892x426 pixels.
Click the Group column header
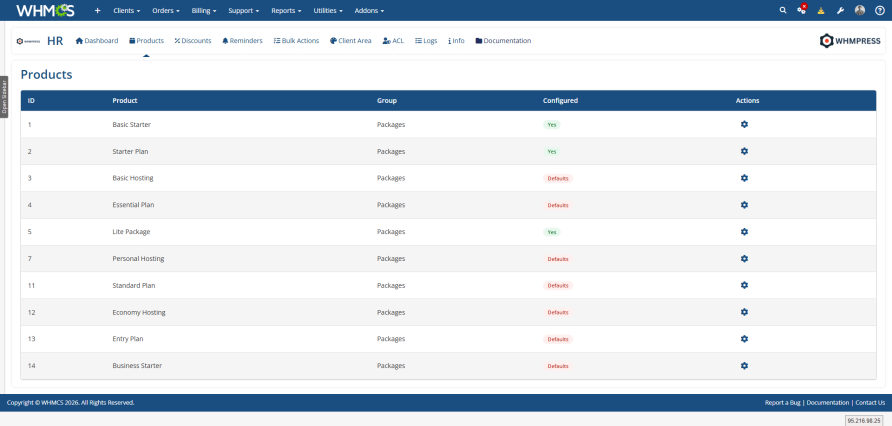[387, 101]
